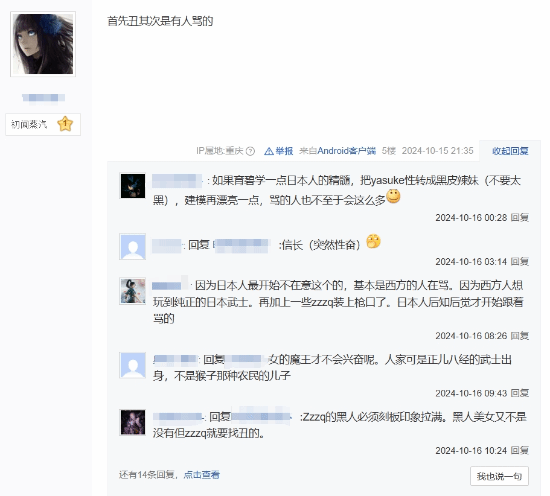Reply to the 08:26 comment
550x496 pixels.
click(519, 336)
